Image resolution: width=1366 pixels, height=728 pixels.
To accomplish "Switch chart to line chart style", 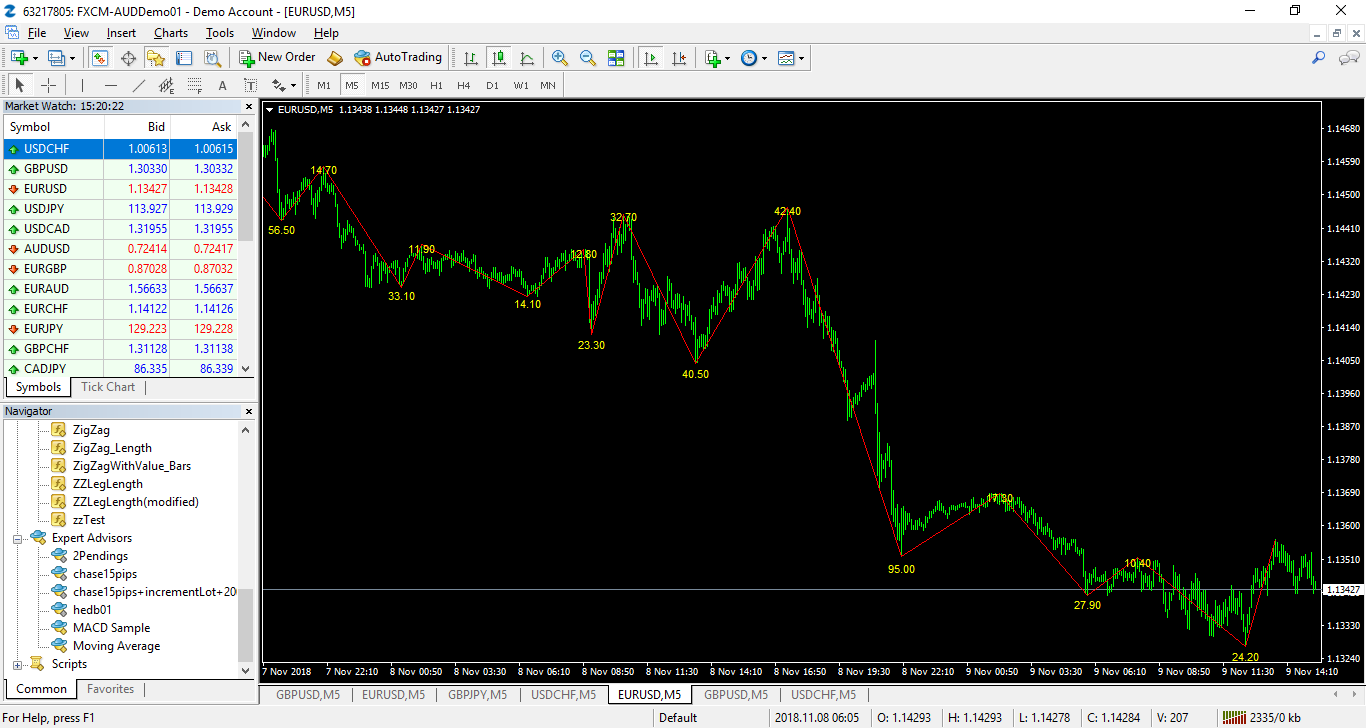I will [526, 58].
